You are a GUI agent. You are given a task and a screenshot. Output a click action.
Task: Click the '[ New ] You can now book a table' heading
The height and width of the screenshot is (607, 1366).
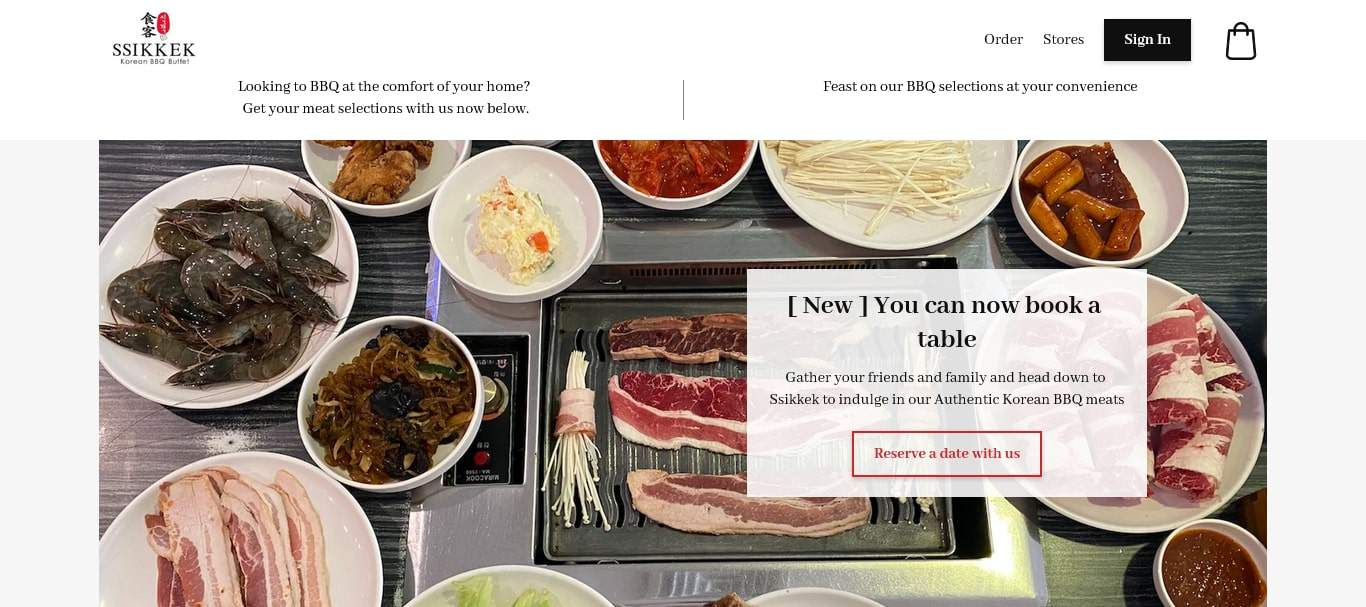click(x=946, y=322)
